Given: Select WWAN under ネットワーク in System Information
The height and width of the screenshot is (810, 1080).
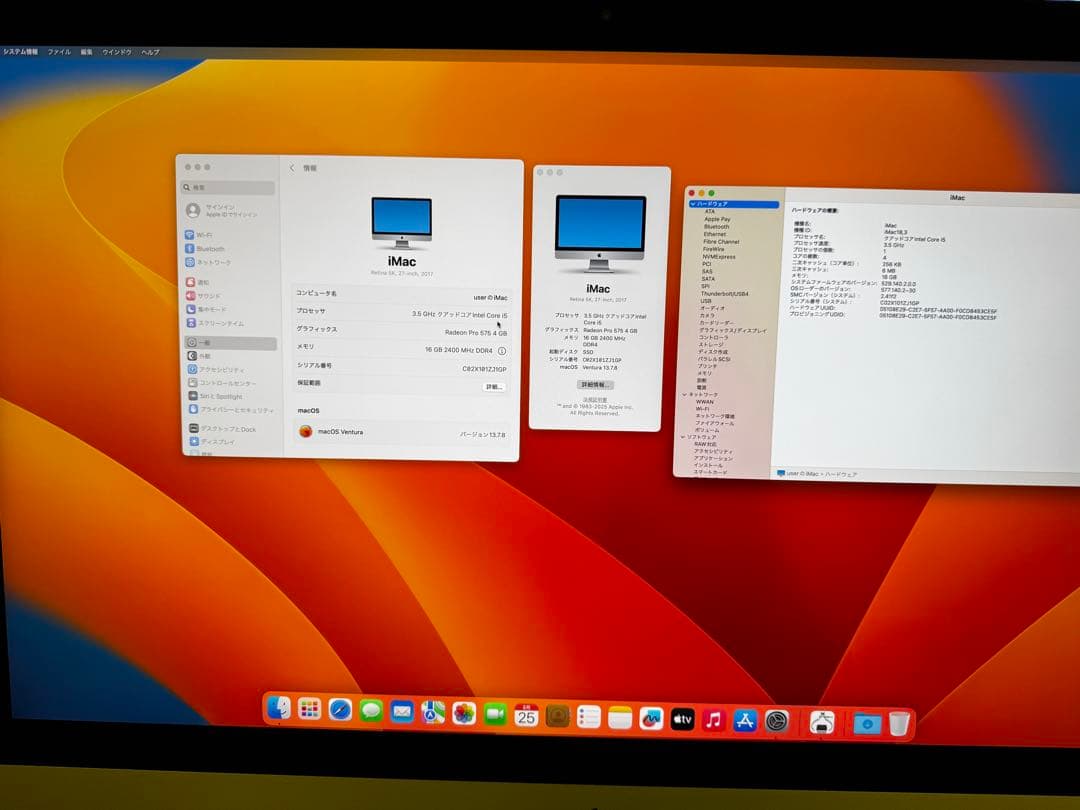Looking at the screenshot, I should 704,402.
